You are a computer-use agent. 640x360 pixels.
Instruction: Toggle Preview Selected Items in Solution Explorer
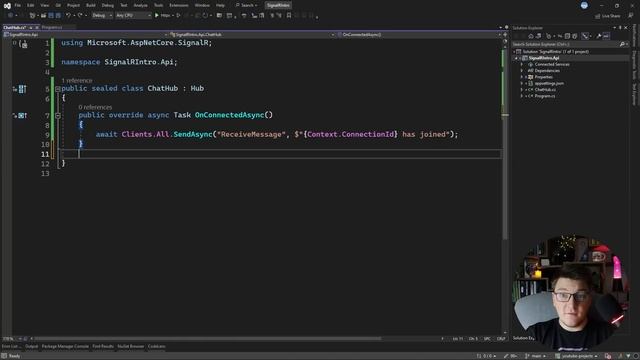607,36
